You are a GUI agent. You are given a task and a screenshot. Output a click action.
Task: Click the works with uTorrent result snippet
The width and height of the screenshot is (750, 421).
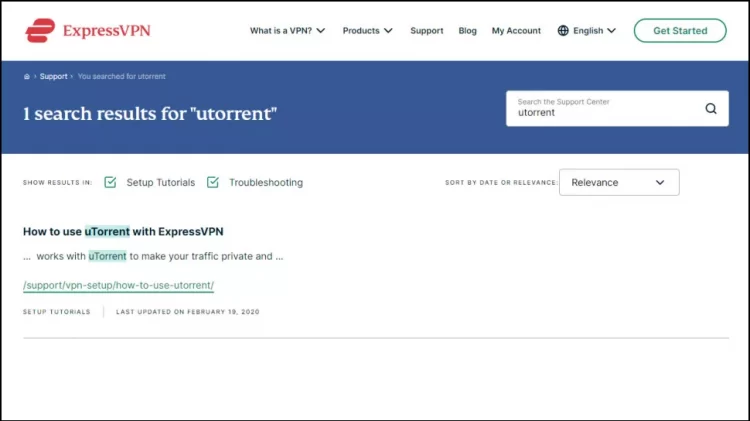click(x=153, y=256)
